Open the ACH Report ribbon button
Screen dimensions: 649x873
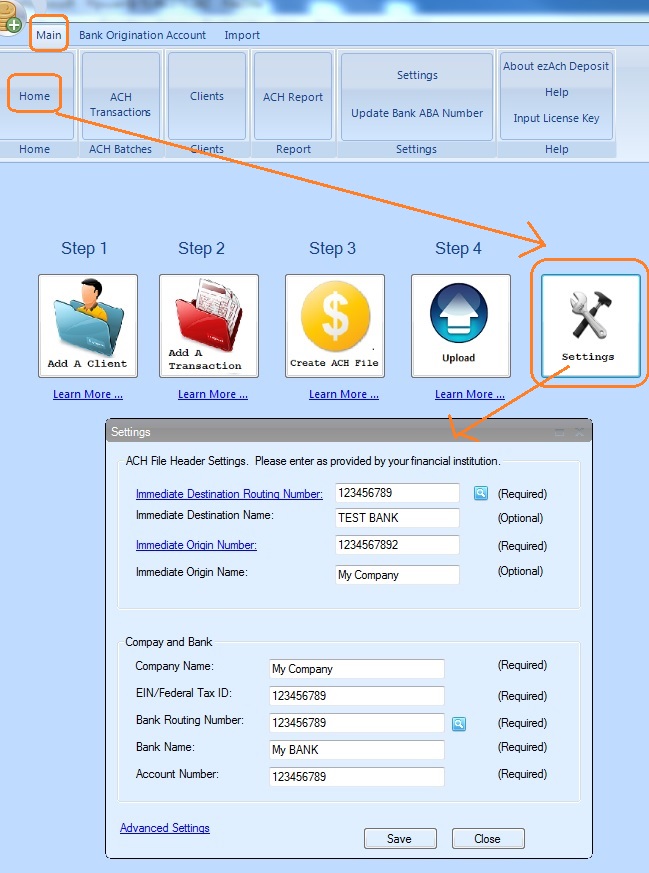click(x=293, y=97)
